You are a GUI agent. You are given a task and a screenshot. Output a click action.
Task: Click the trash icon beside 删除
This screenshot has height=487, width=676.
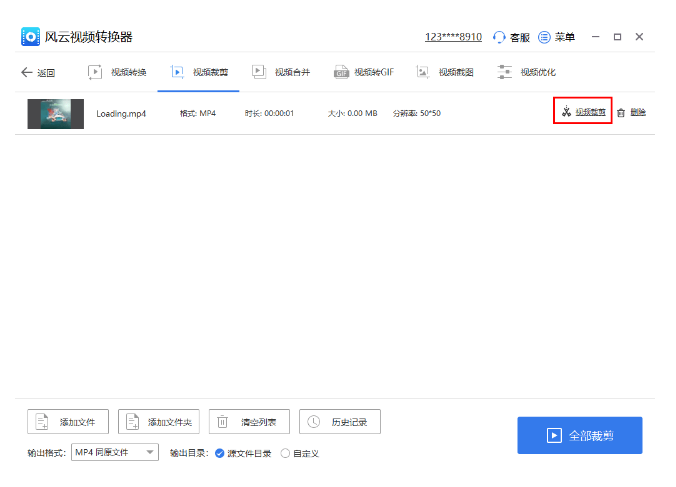pos(621,113)
